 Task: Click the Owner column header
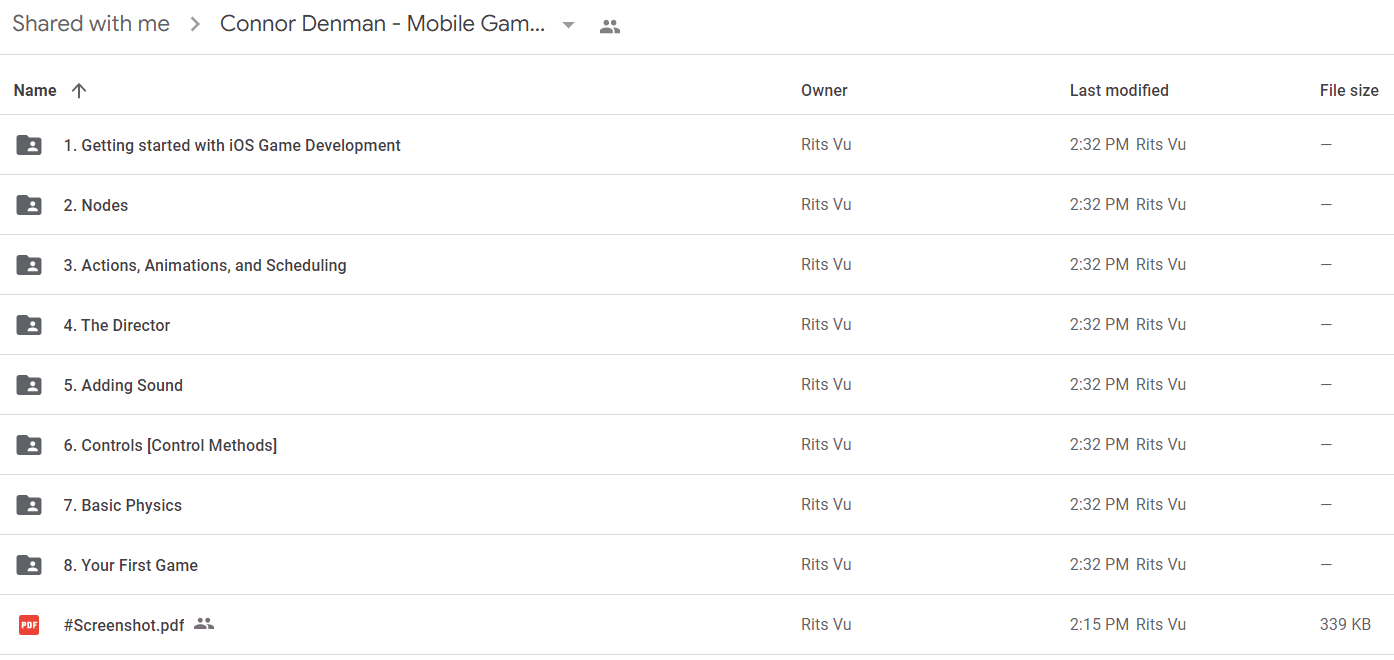(824, 90)
